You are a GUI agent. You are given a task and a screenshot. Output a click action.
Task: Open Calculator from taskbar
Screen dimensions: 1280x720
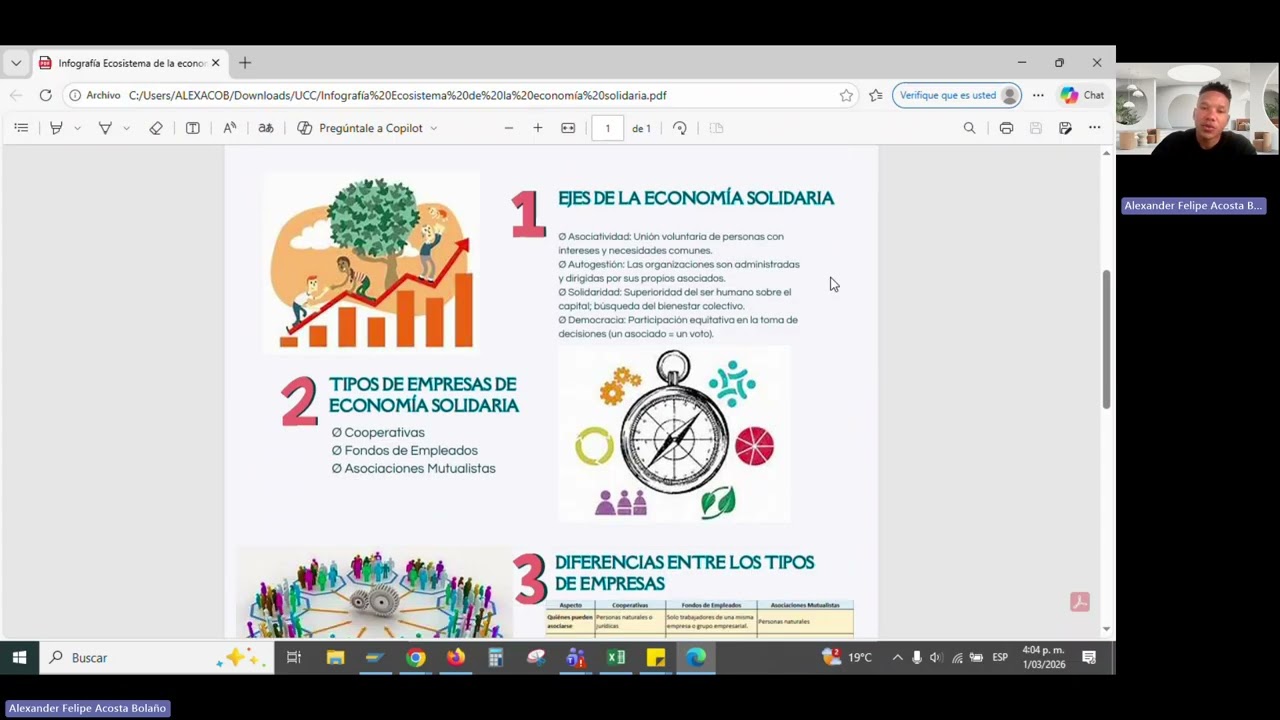point(495,657)
